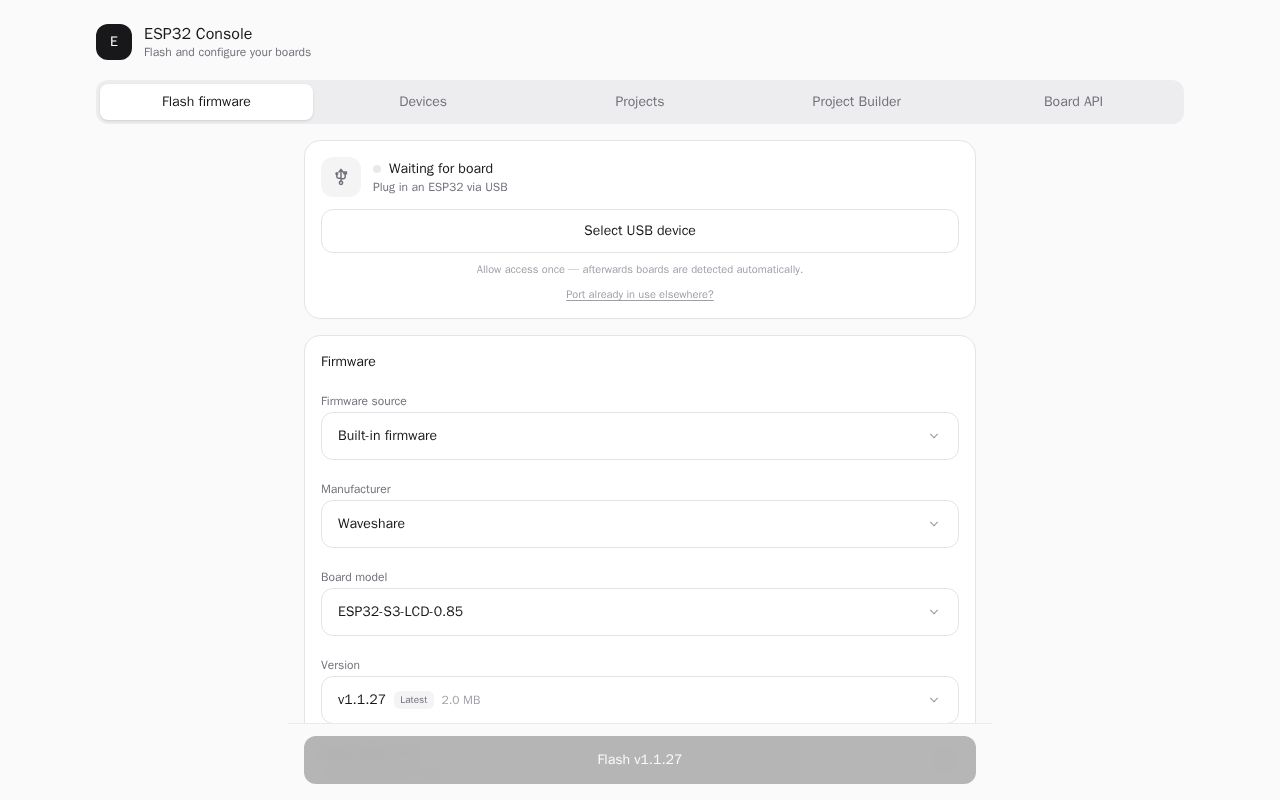Viewport: 1280px width, 800px height.
Task: Switch to the Flash firmware tab
Action: 206,102
